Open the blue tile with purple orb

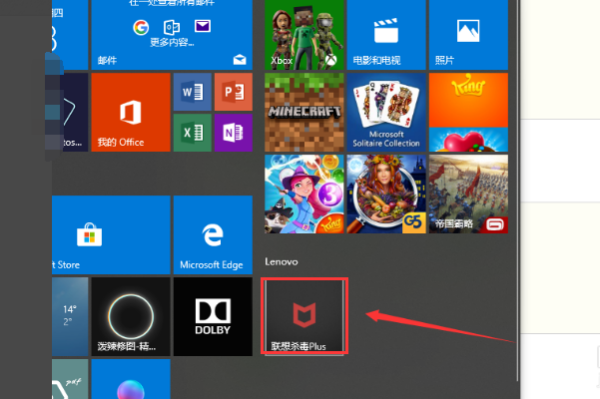(x=131, y=379)
